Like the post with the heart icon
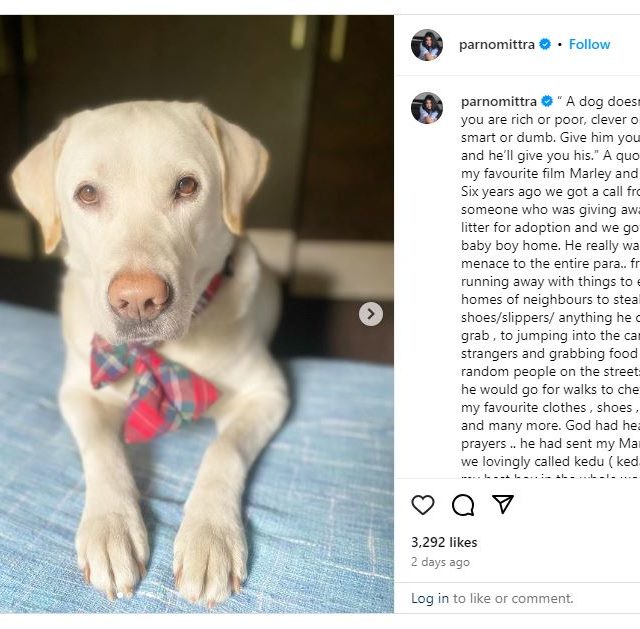Screen dimensions: 640x629 [423, 505]
